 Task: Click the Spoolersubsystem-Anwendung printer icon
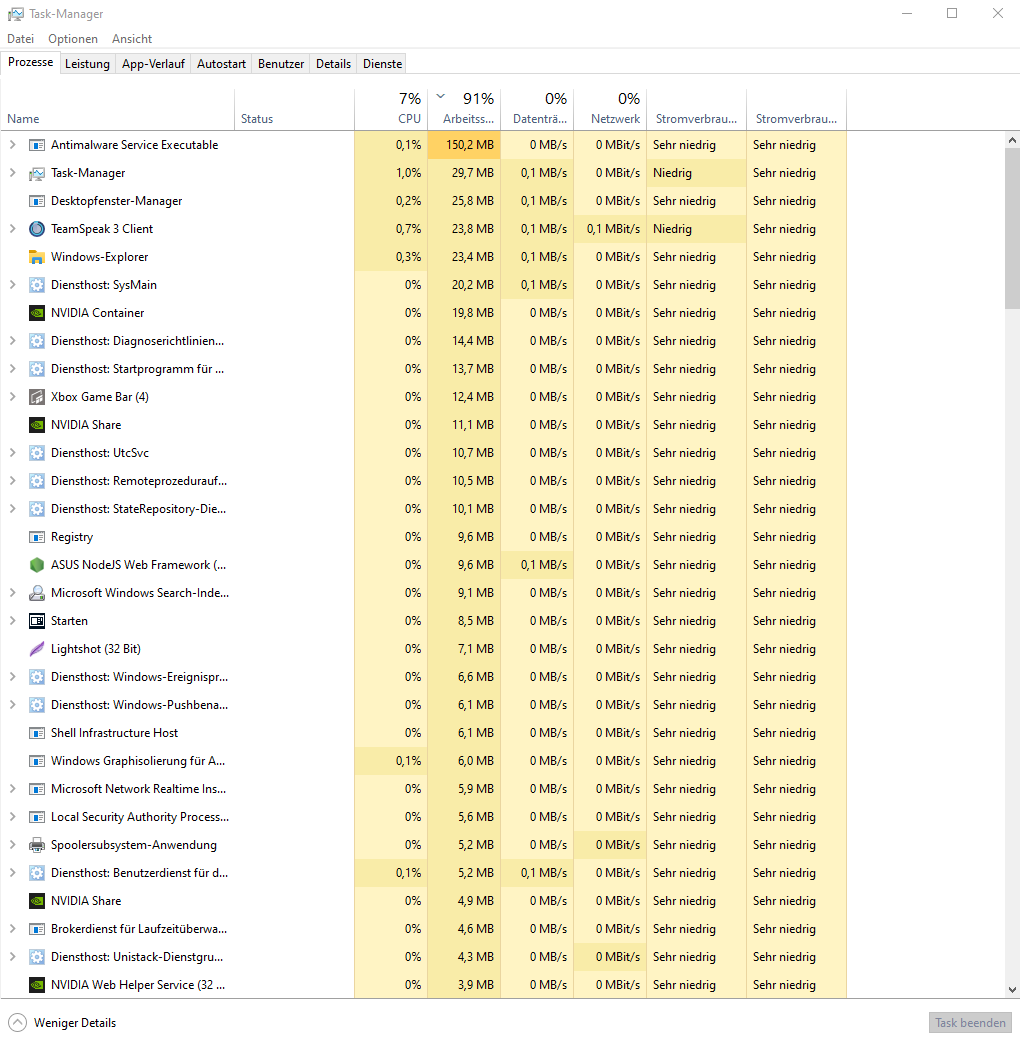pyautogui.click(x=37, y=845)
